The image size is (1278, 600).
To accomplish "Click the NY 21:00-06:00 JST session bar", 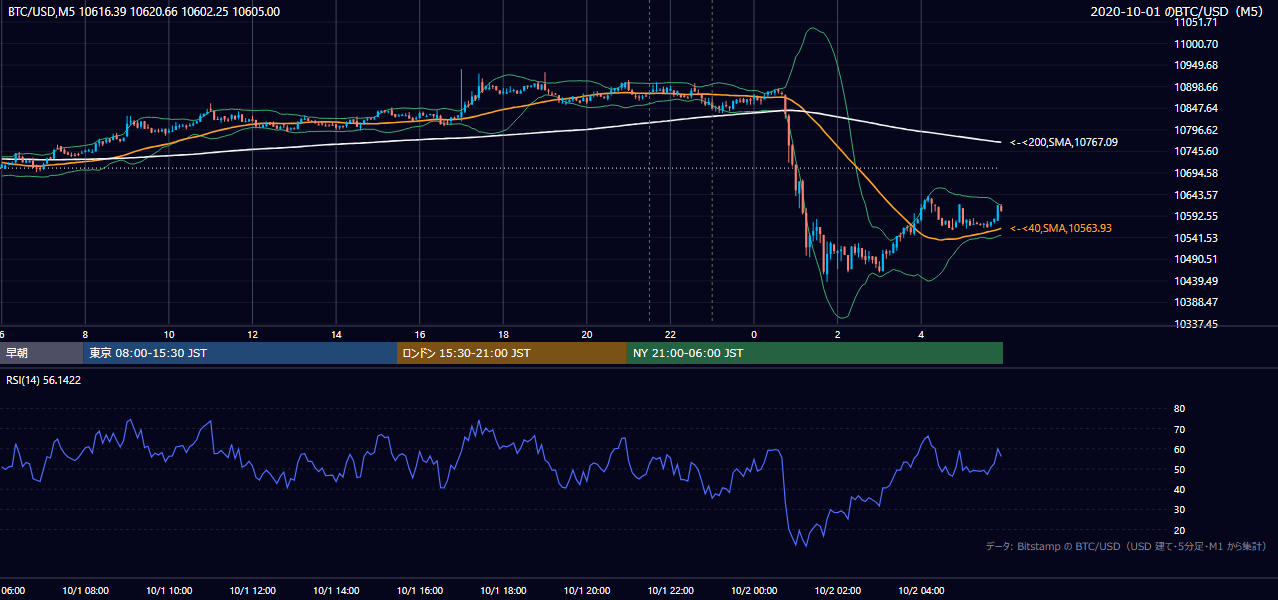I will coord(815,353).
